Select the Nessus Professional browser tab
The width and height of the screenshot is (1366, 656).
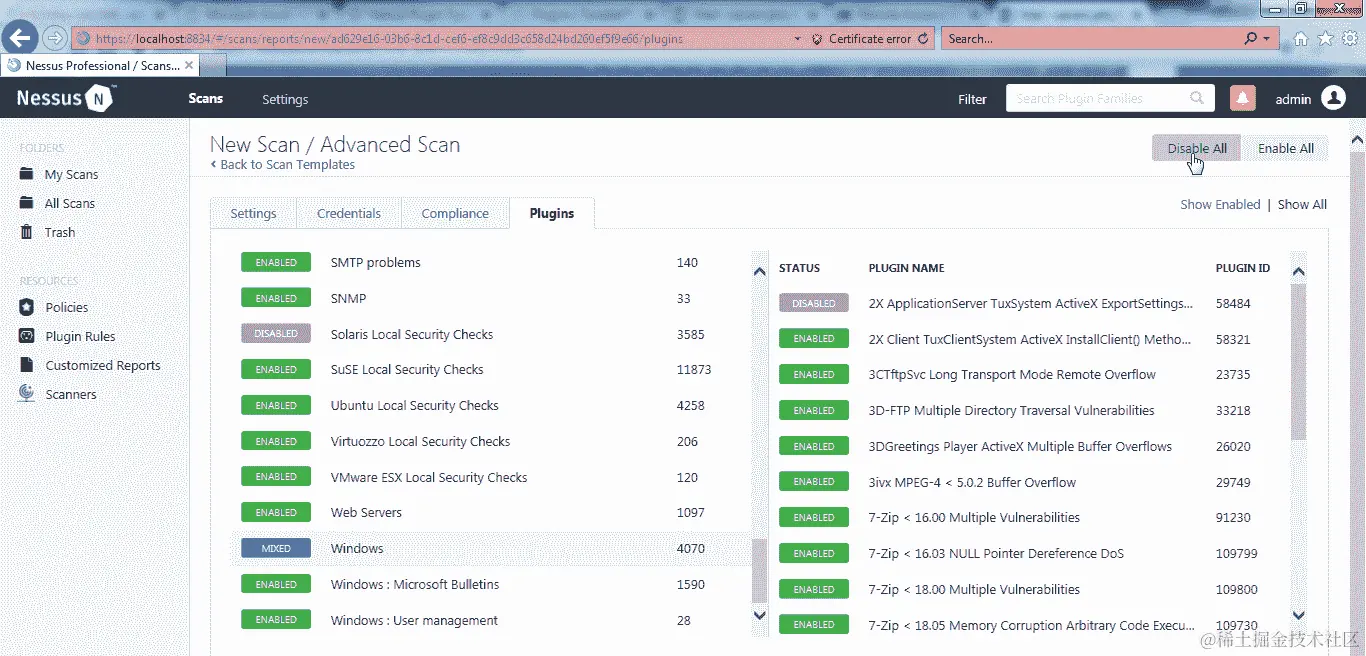point(100,66)
